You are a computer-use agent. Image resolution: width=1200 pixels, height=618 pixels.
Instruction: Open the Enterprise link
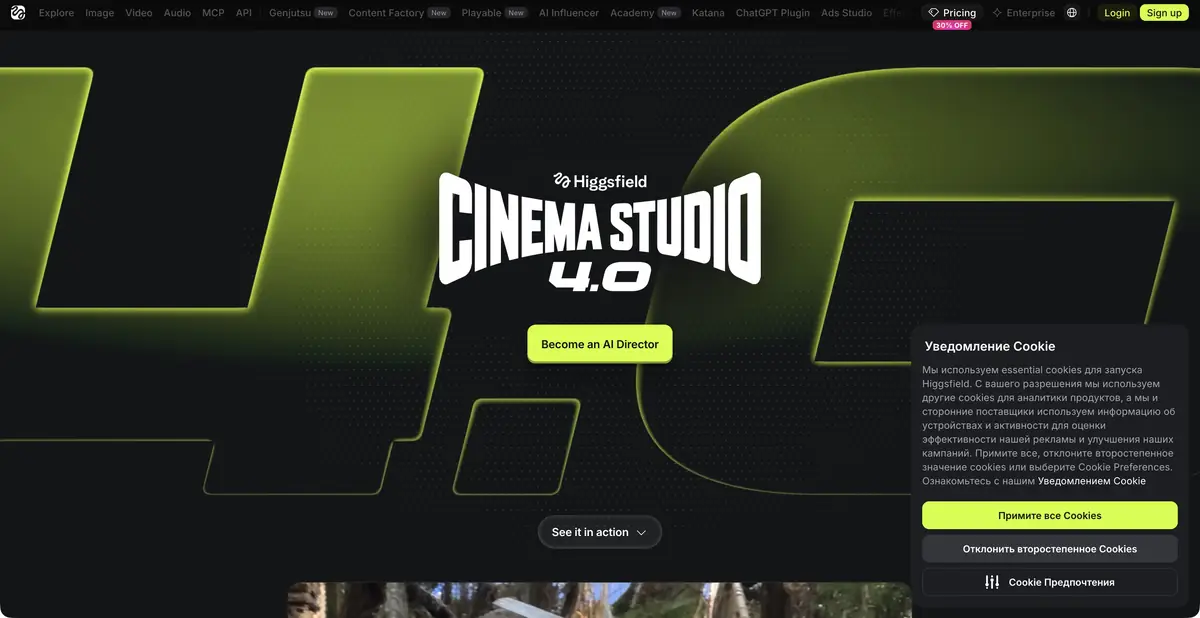(x=1023, y=13)
